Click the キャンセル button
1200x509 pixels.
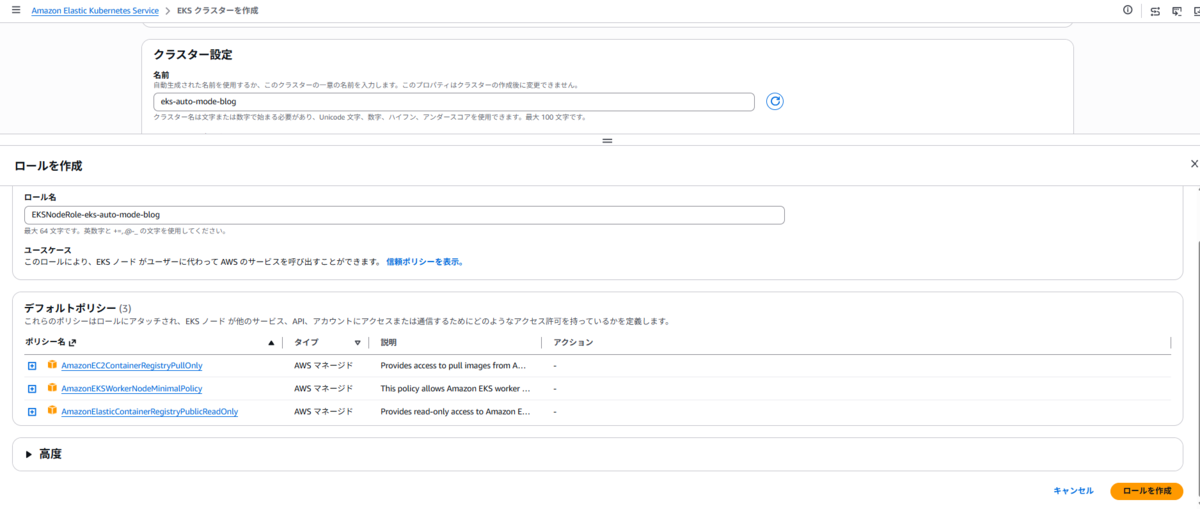1073,491
